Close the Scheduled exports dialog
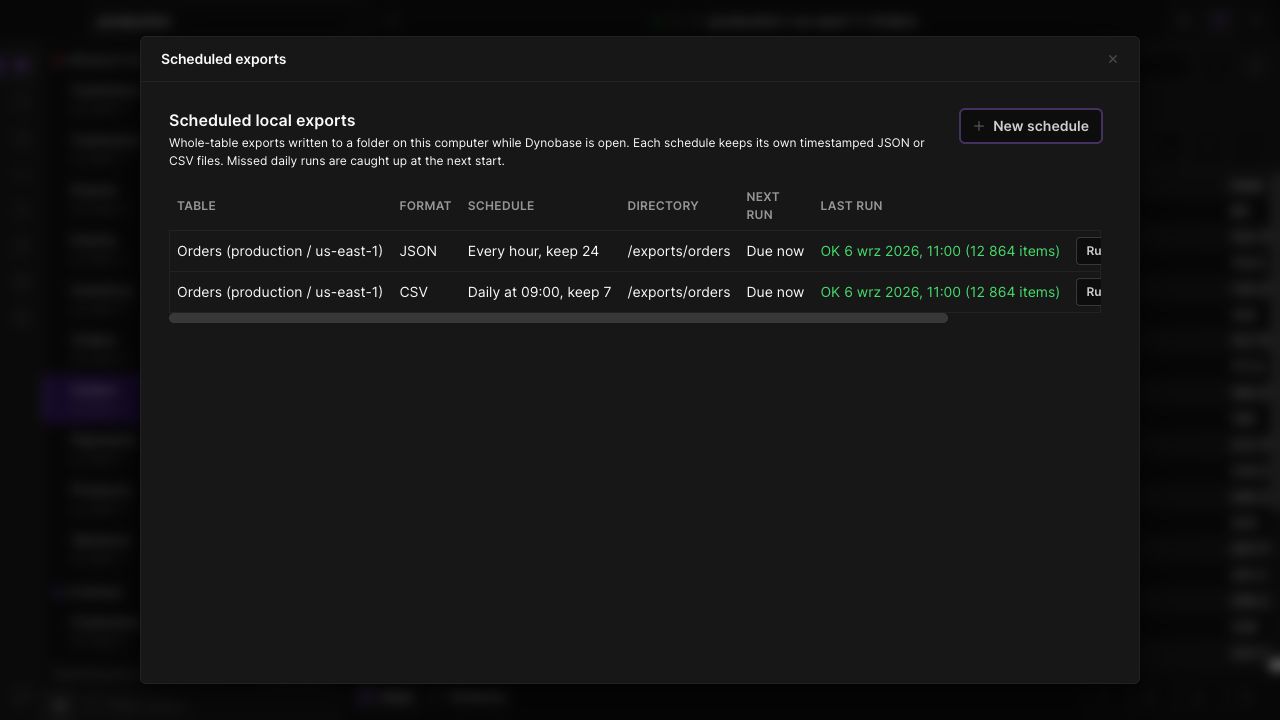The height and width of the screenshot is (720, 1280). click(x=1112, y=59)
